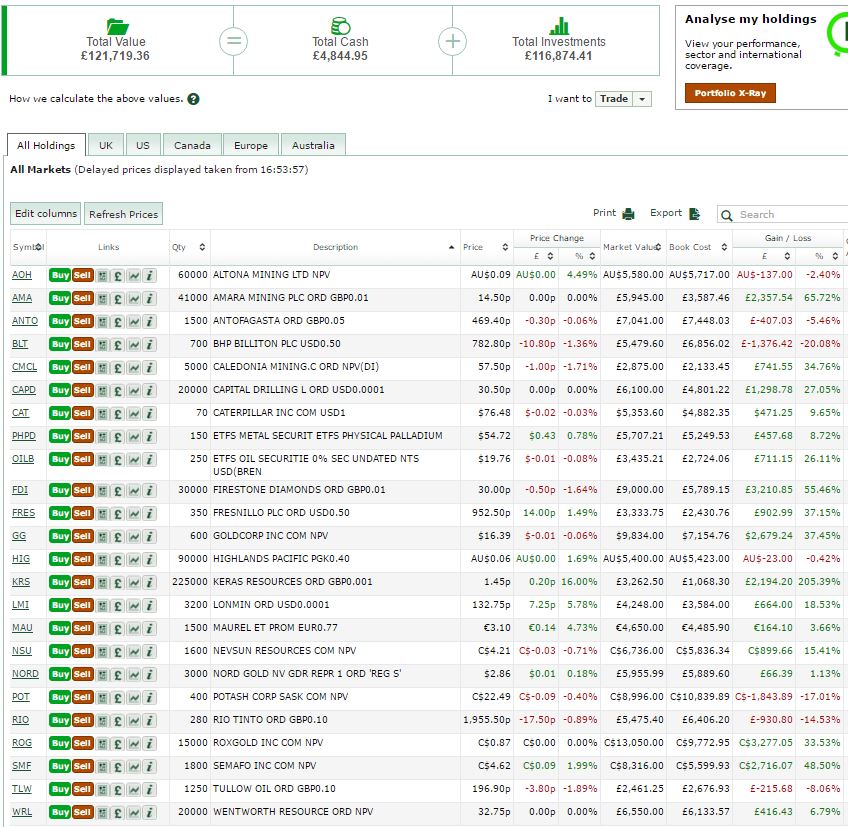Click the Print printer icon
This screenshot has height=827, width=848.
click(629, 214)
